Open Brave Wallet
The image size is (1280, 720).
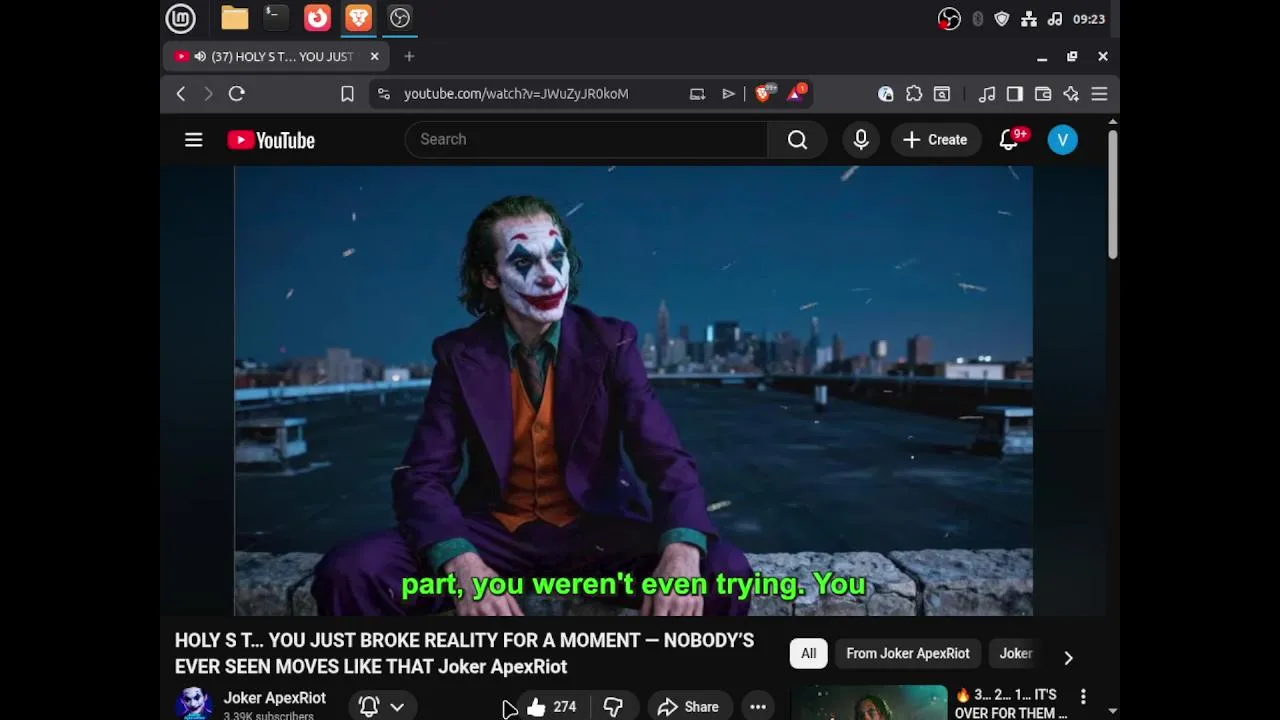1043,94
